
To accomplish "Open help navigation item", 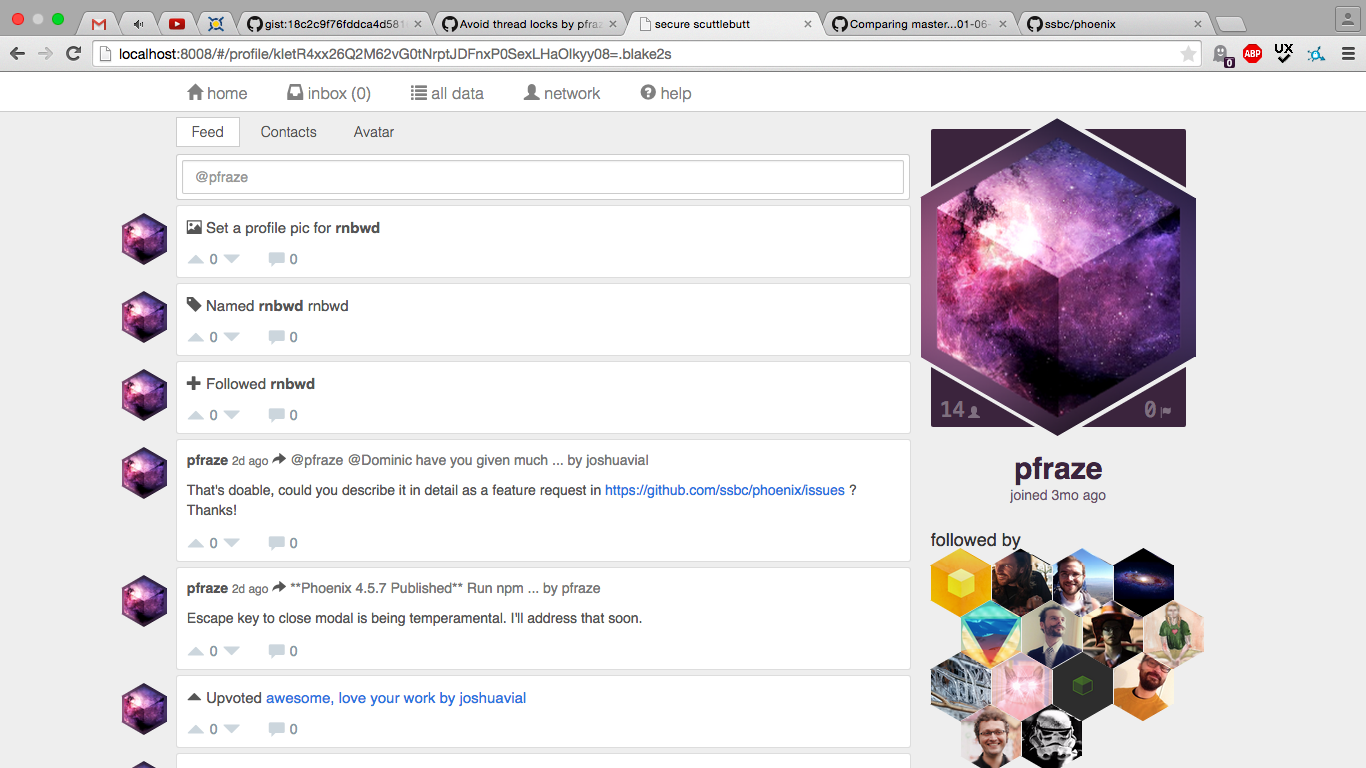I will pyautogui.click(x=666, y=93).
